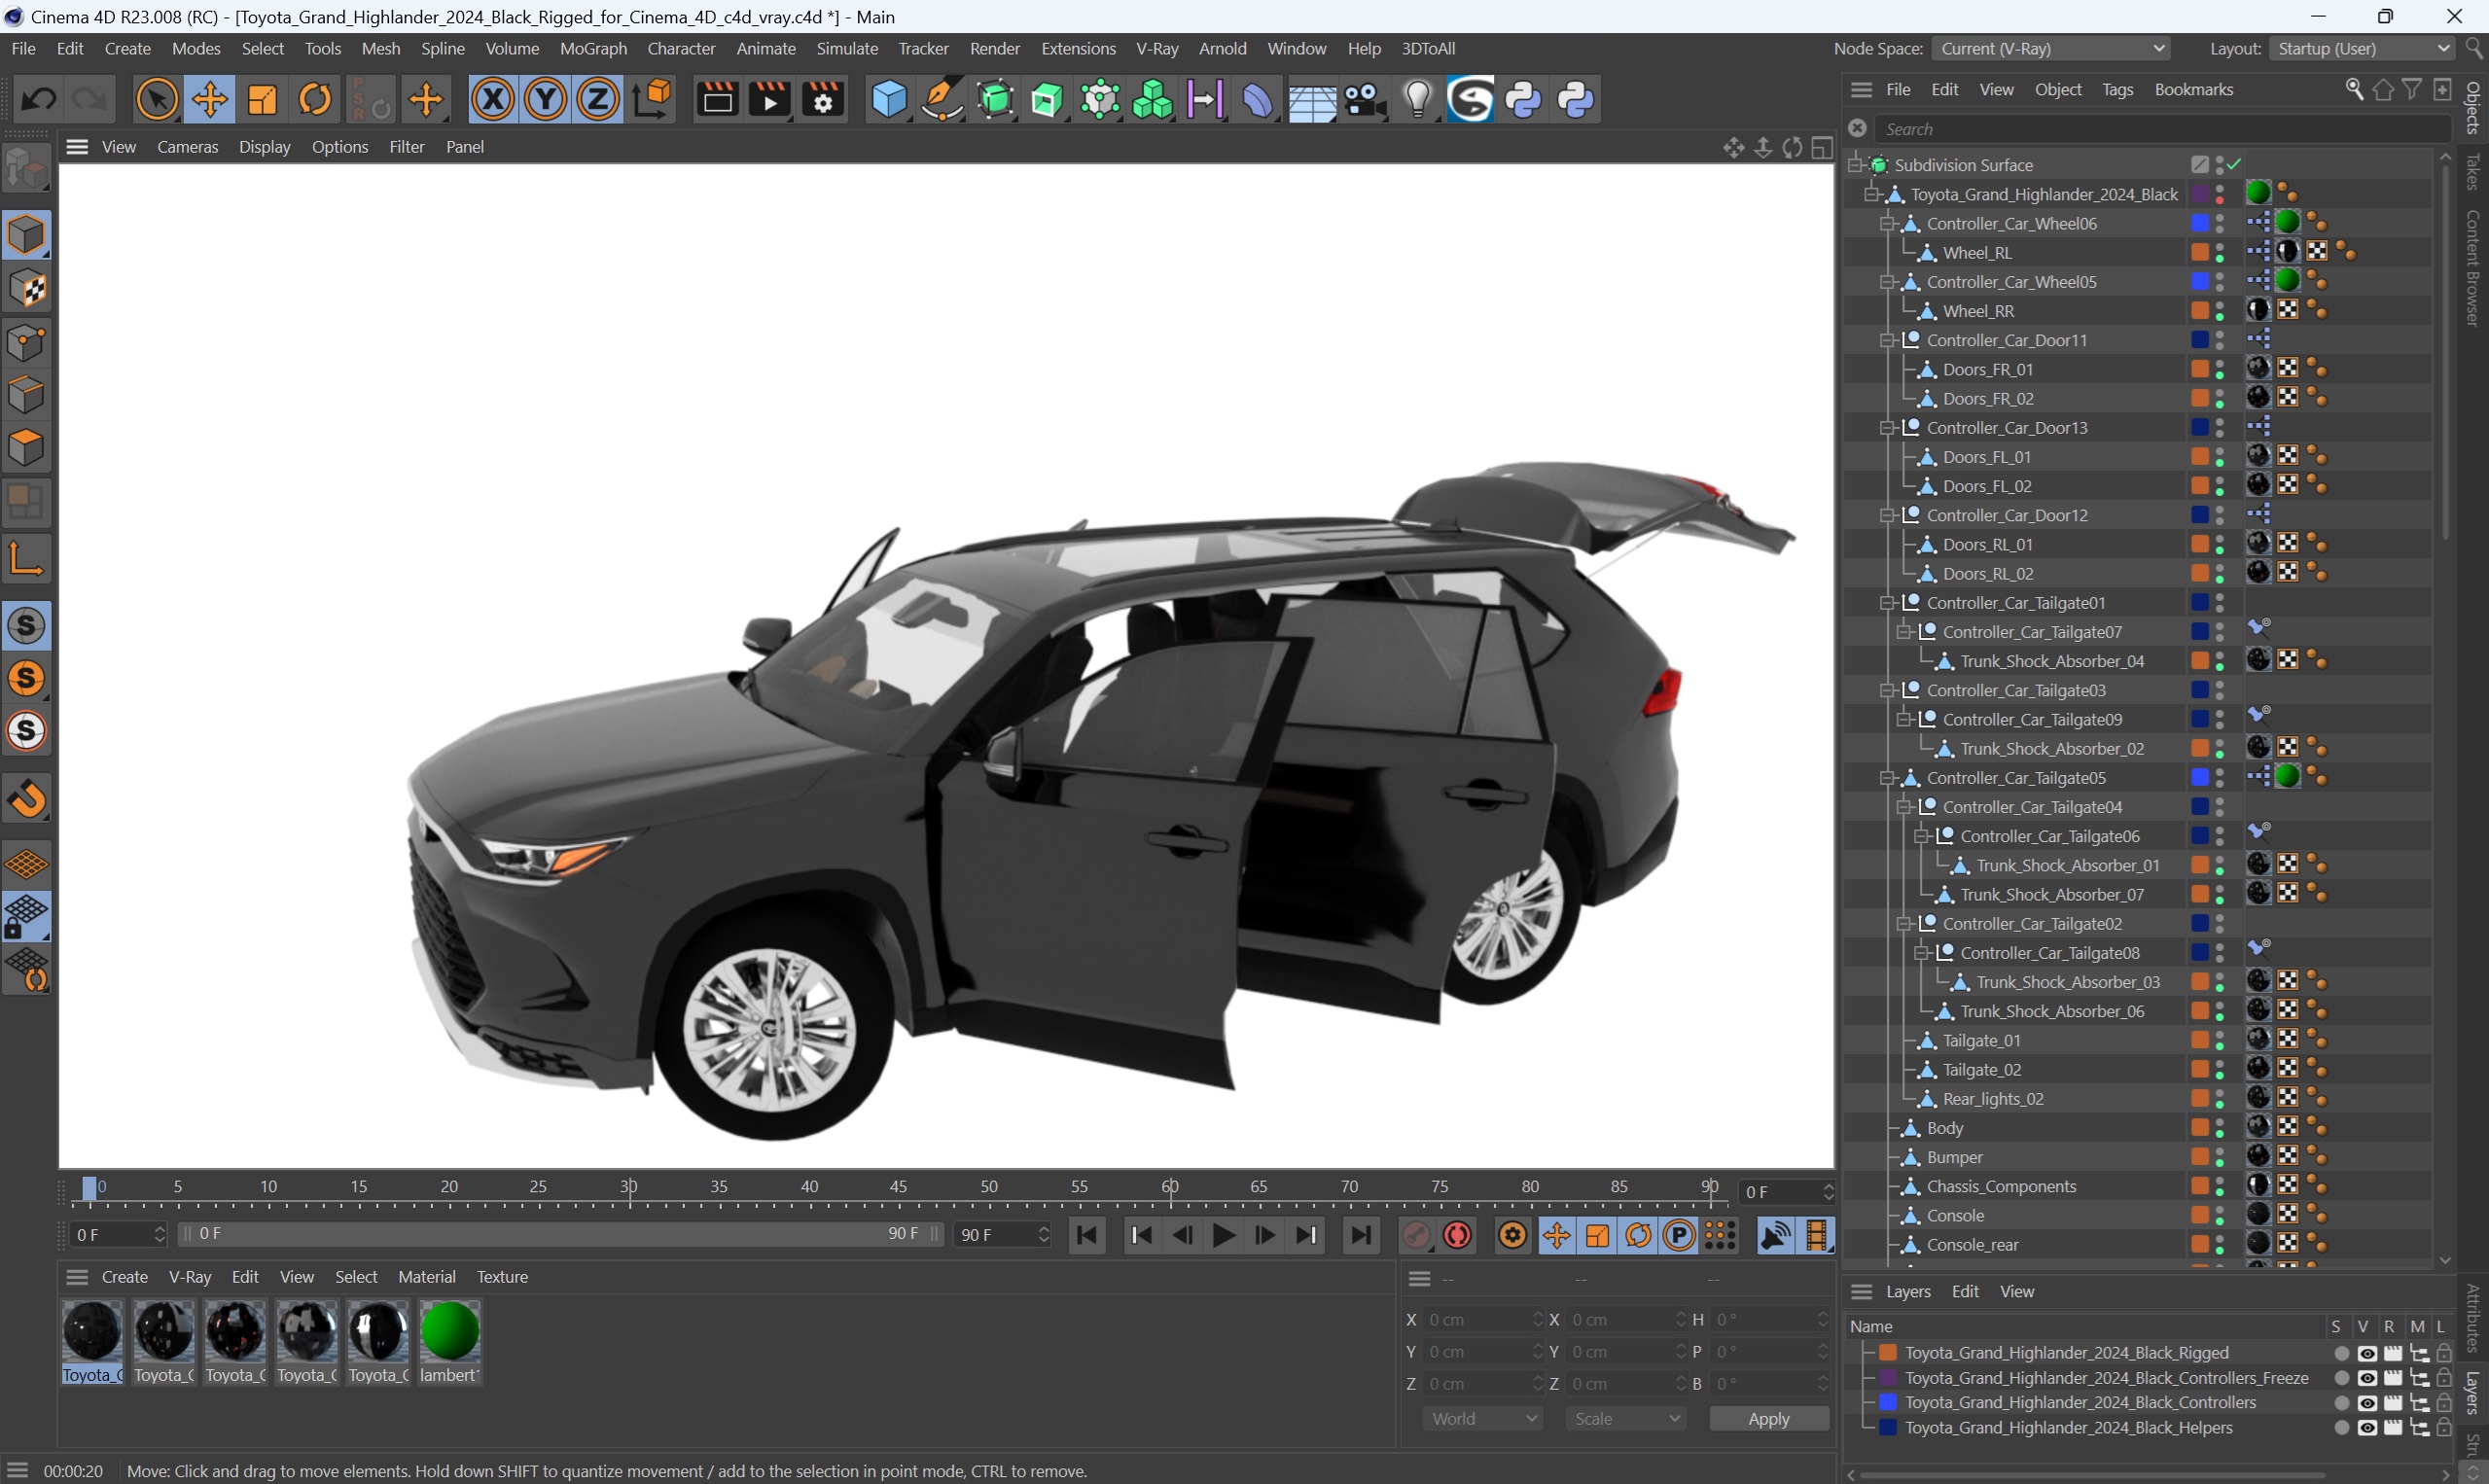Open Edit Render Settings icon
2489x1484 pixels.
click(823, 100)
